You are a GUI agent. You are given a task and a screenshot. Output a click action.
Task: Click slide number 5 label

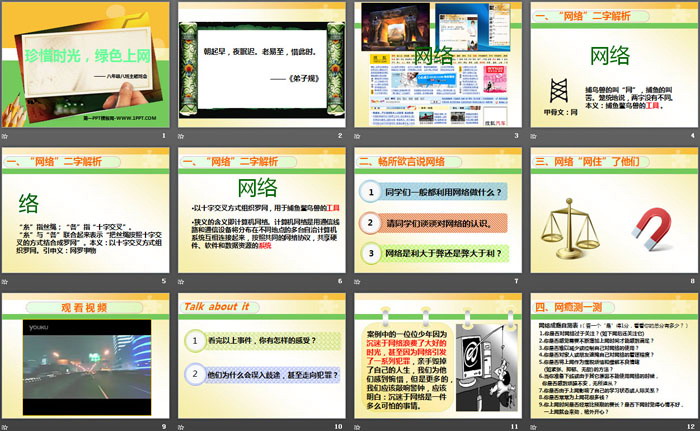pos(164,281)
